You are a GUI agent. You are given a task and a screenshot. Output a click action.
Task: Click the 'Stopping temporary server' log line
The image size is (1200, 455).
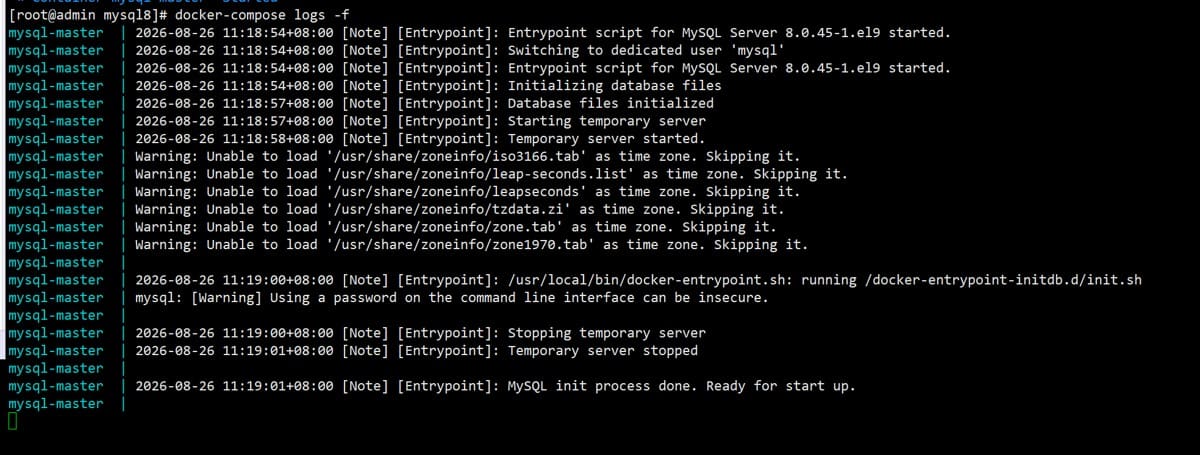(x=607, y=333)
